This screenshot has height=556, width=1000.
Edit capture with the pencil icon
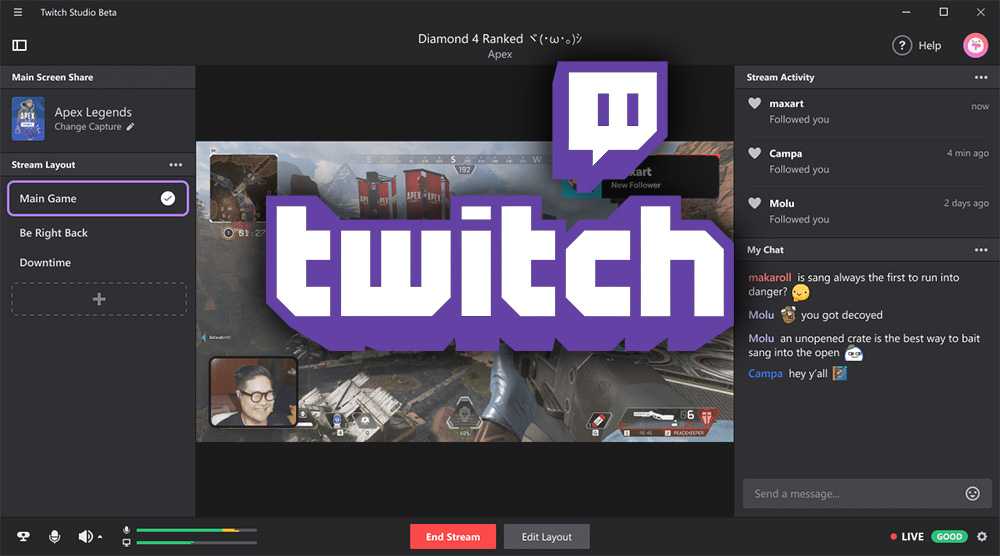click(130, 127)
